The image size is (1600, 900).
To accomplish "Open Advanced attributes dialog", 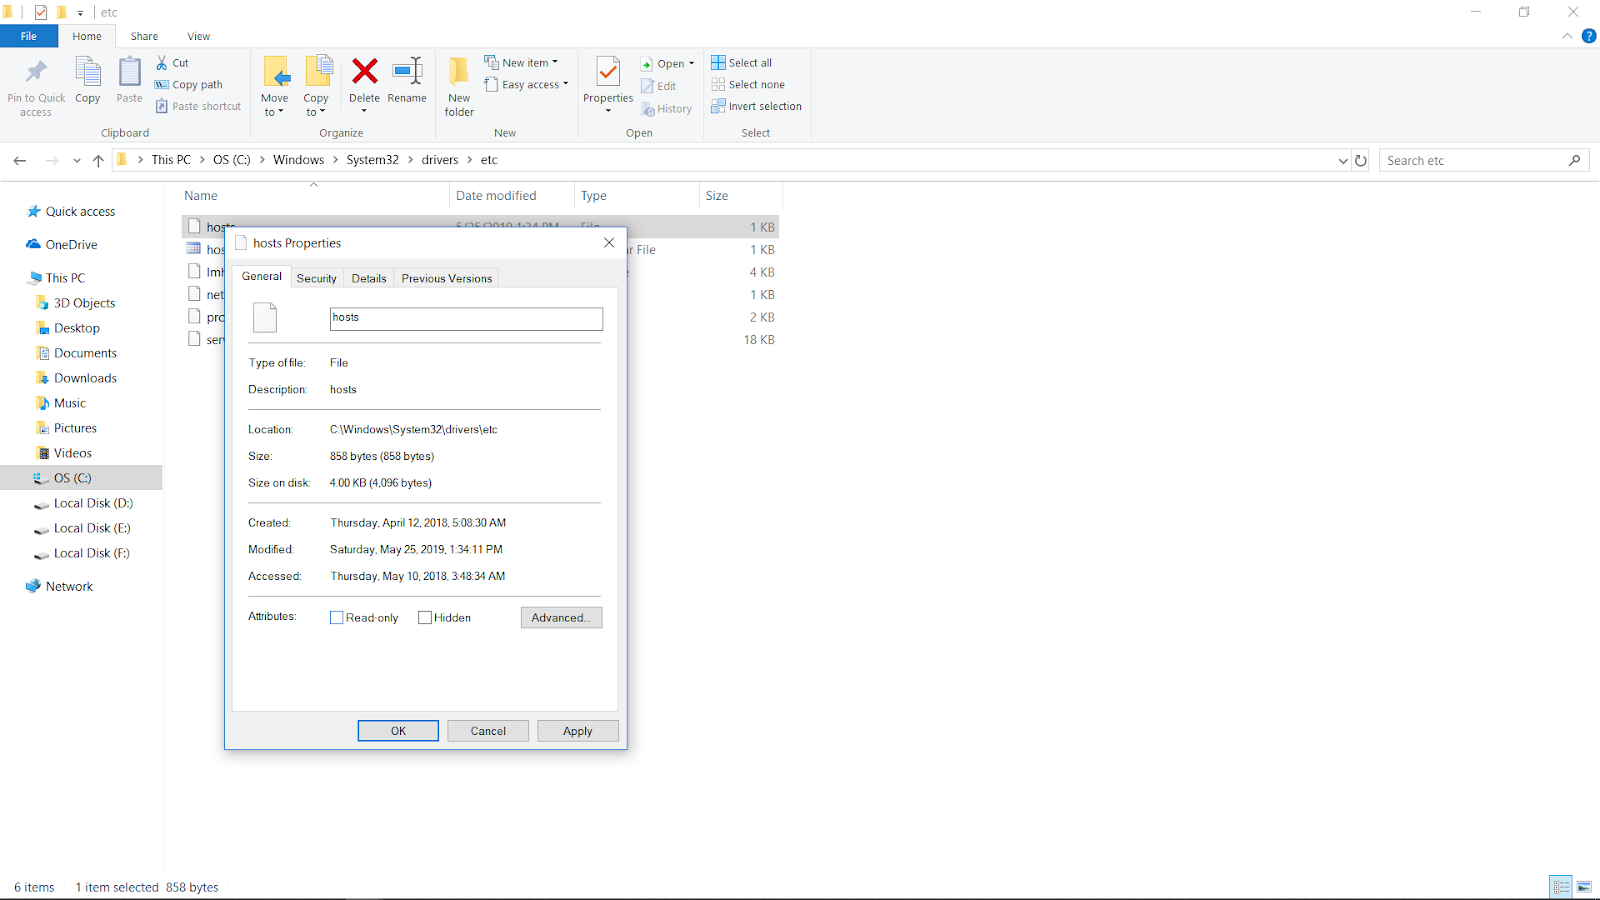I will (x=561, y=618).
